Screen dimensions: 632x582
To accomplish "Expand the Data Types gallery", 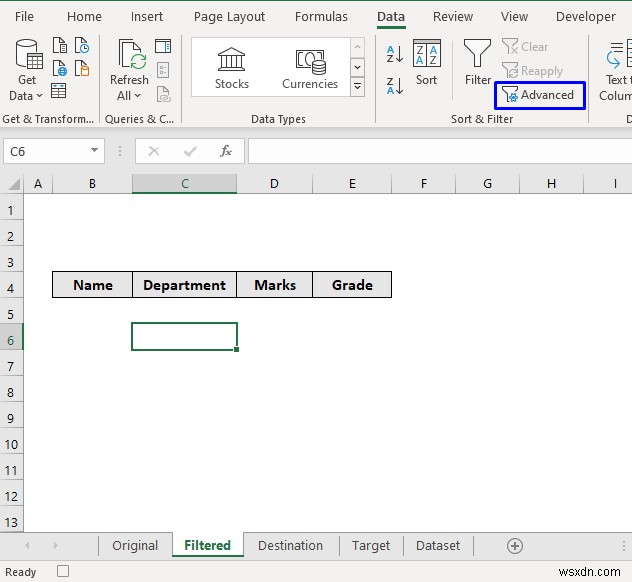I will [x=358, y=87].
